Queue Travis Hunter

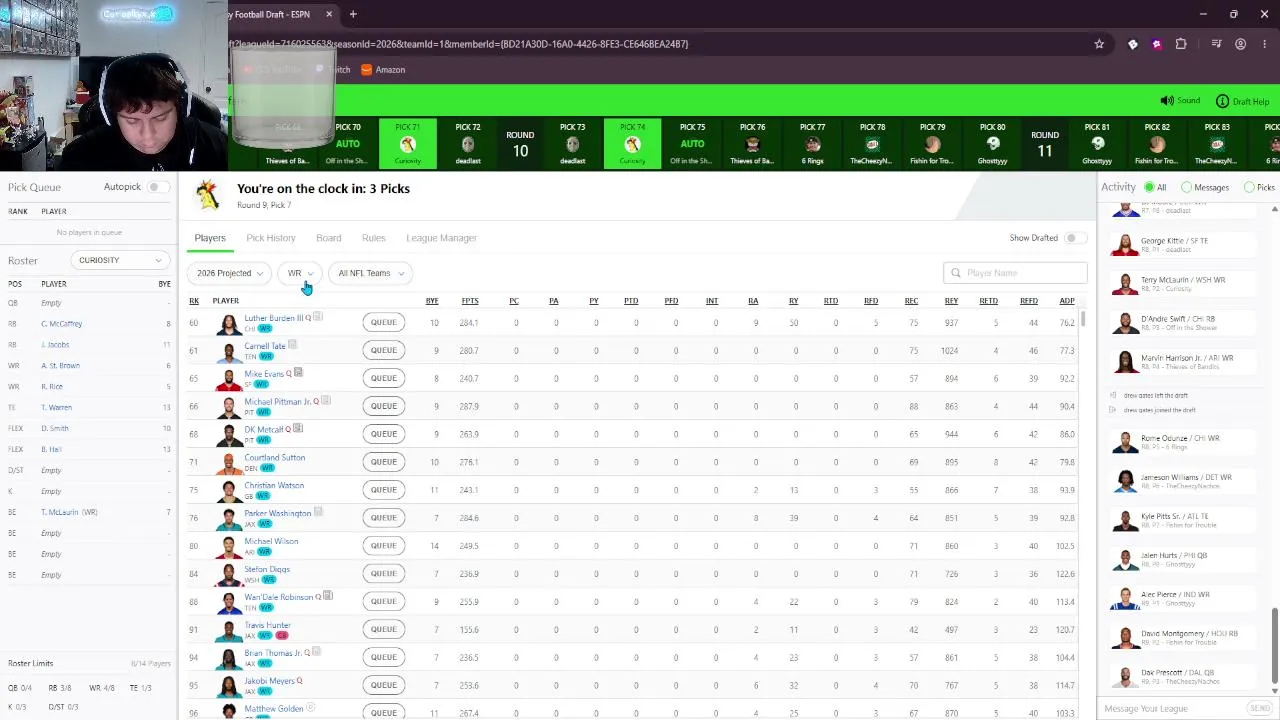tap(384, 629)
